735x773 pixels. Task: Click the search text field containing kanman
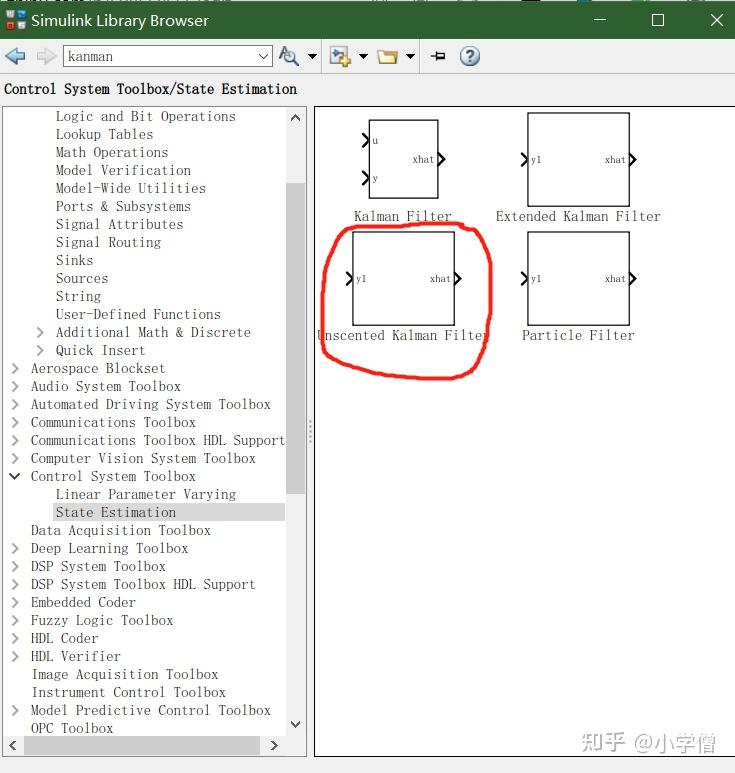click(x=160, y=56)
